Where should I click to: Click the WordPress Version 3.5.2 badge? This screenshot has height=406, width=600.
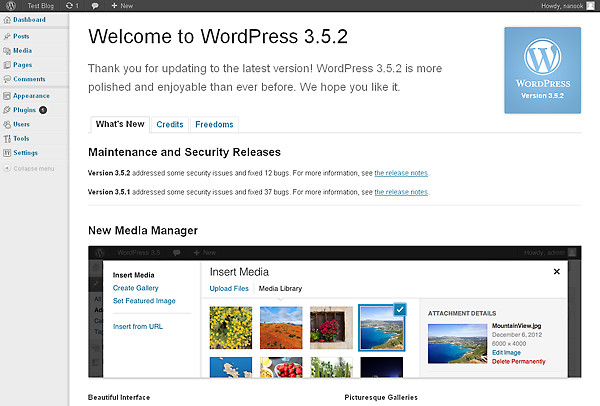543,70
